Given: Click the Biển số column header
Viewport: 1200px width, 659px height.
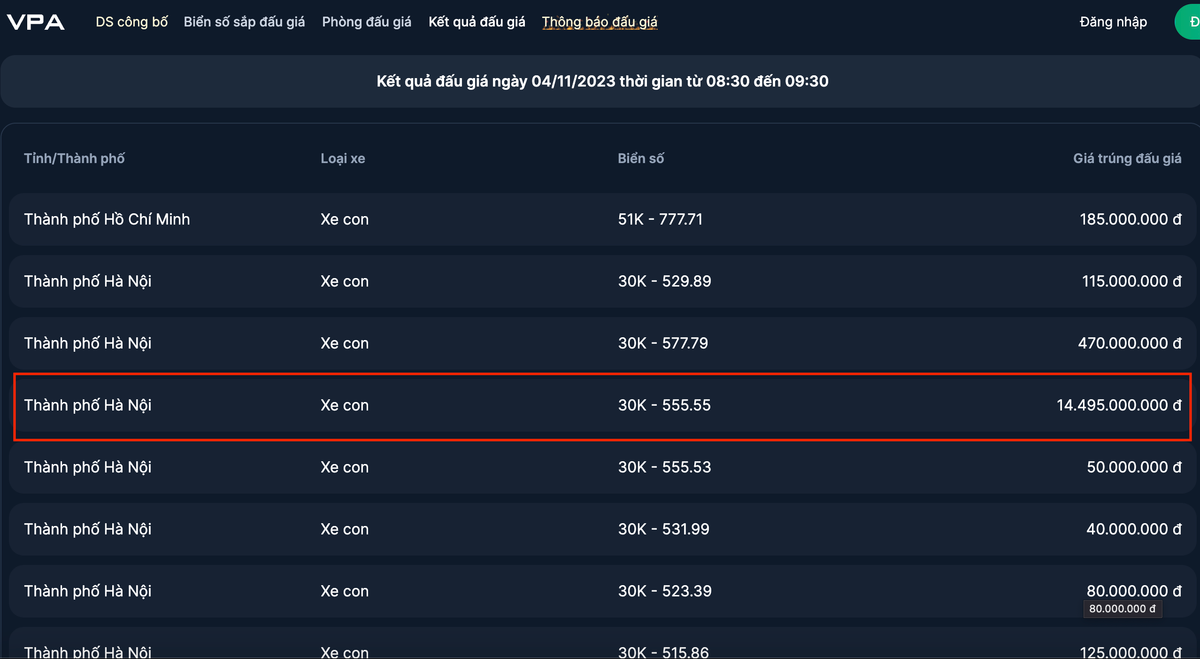Looking at the screenshot, I should coord(641,159).
